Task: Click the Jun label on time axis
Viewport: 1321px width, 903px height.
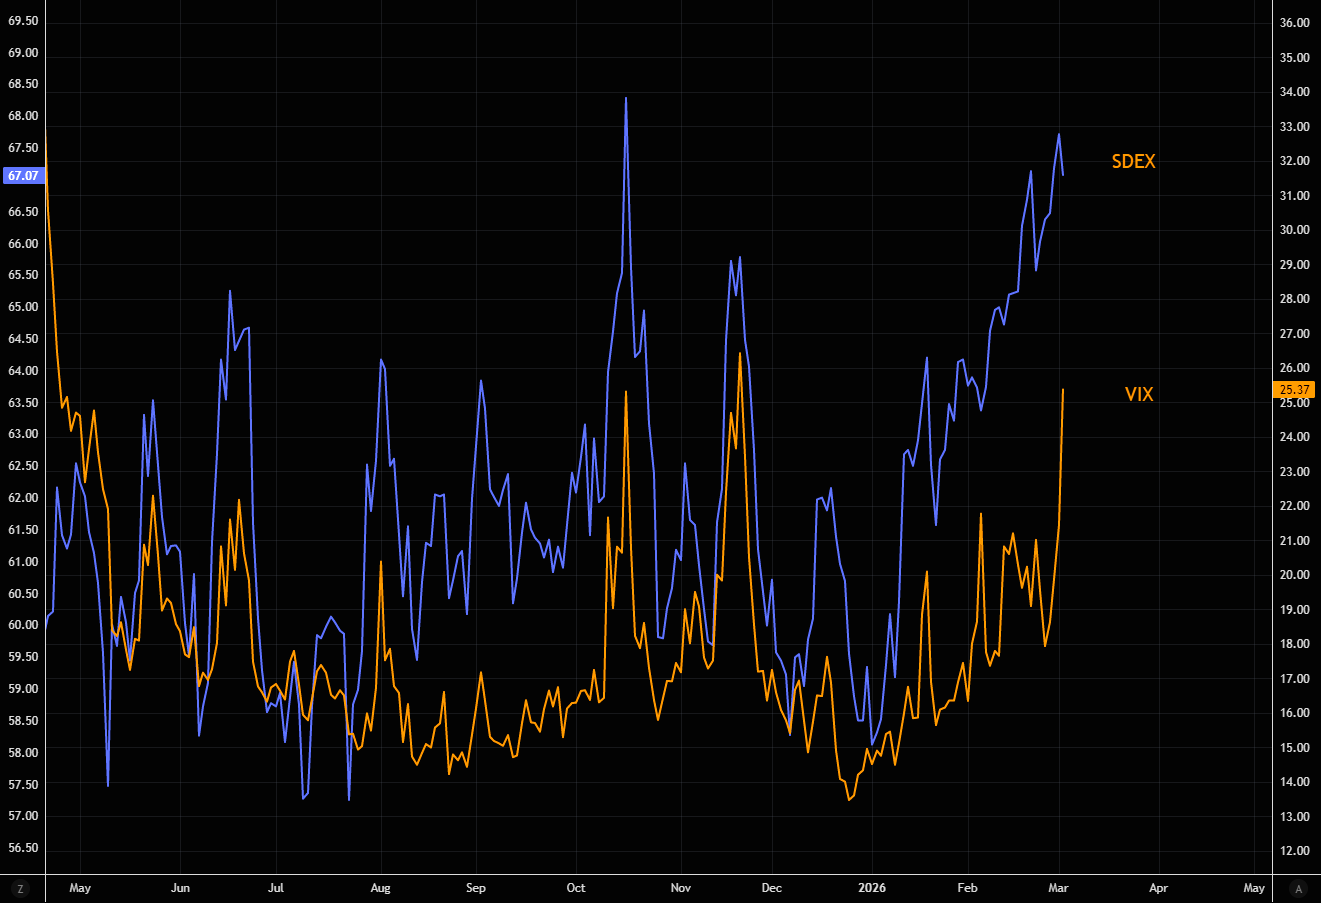Action: (x=180, y=888)
